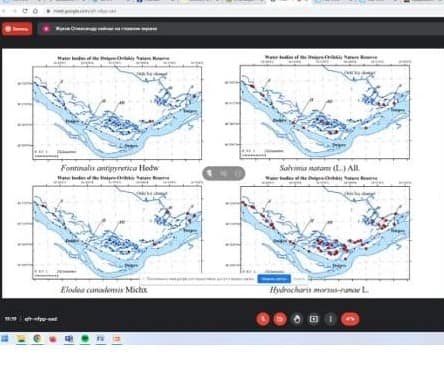Click the Hide link beside stop sharing
444x366 pixels.
point(299,279)
